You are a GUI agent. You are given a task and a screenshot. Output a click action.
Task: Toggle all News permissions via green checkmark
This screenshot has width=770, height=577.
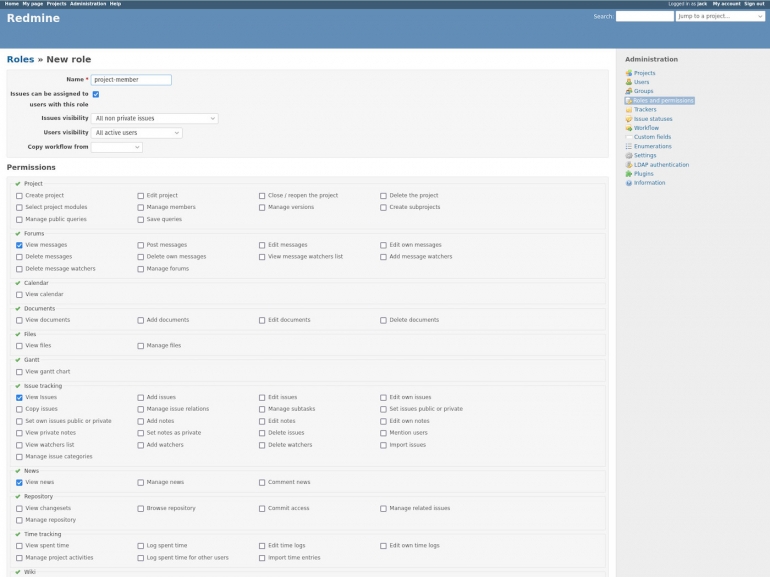[18, 471]
